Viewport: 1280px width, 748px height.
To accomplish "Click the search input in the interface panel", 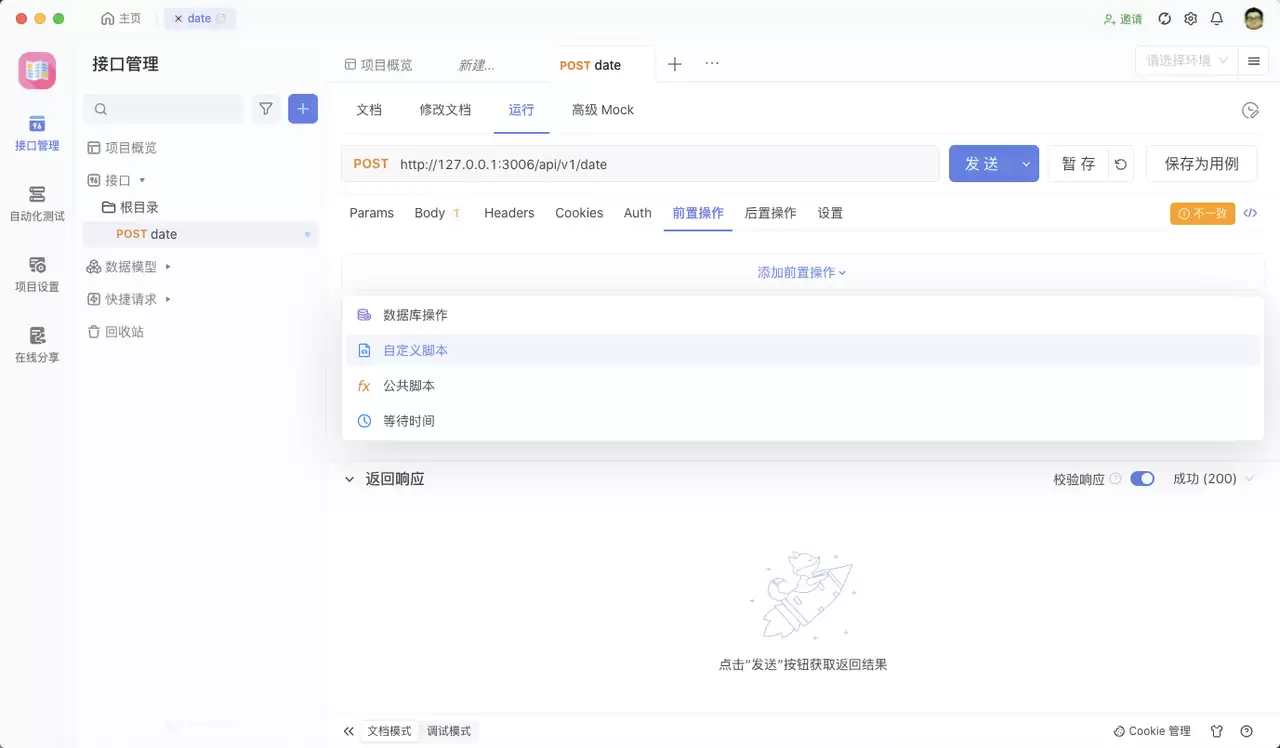I will click(x=164, y=109).
